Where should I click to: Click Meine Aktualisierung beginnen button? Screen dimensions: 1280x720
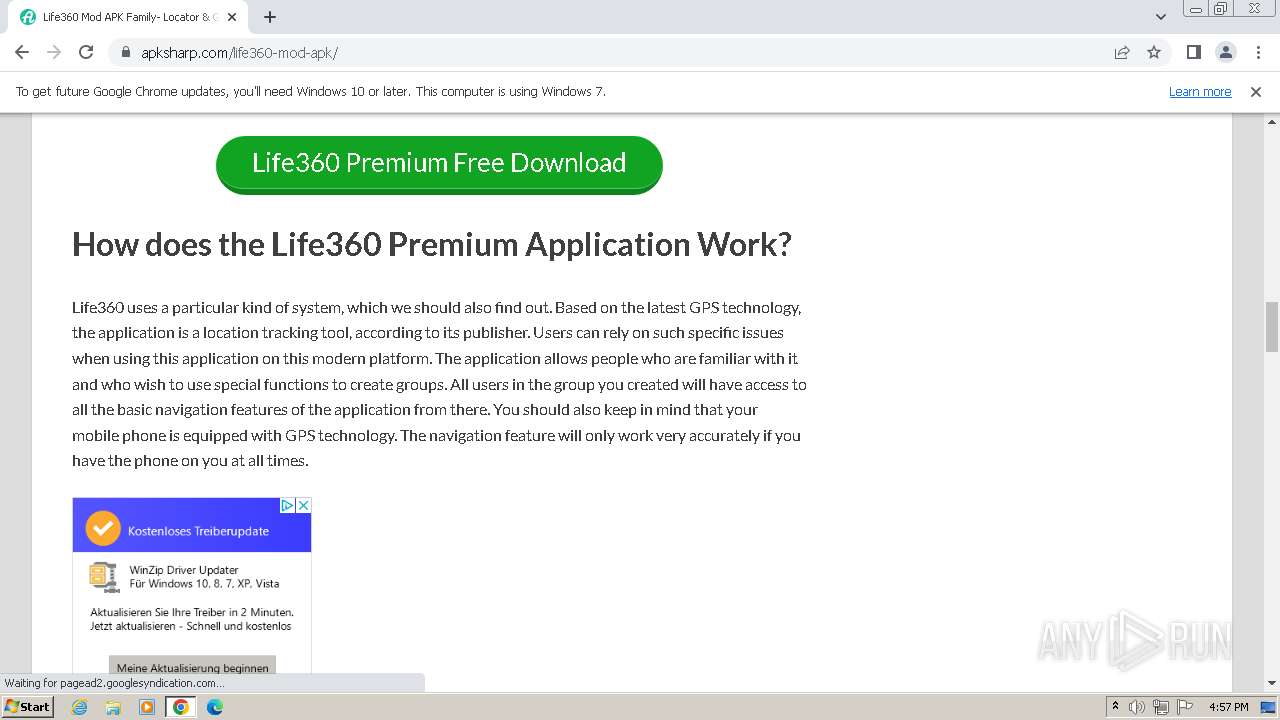(x=192, y=667)
